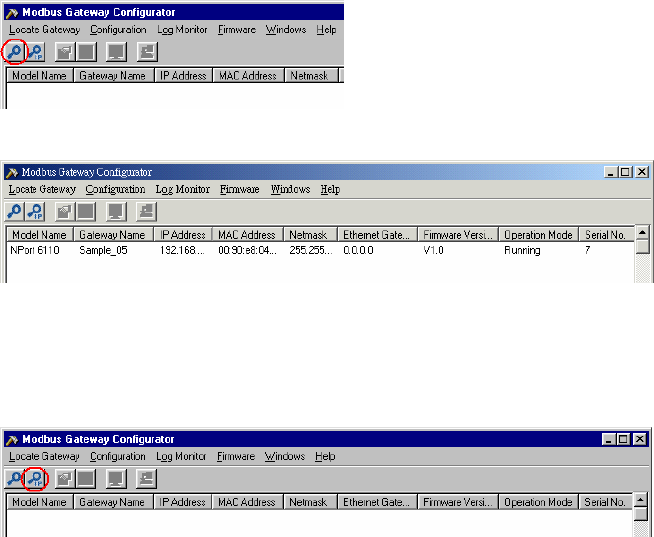Click broadcast search magnifier icon in bottom window

pyautogui.click(x=14, y=479)
